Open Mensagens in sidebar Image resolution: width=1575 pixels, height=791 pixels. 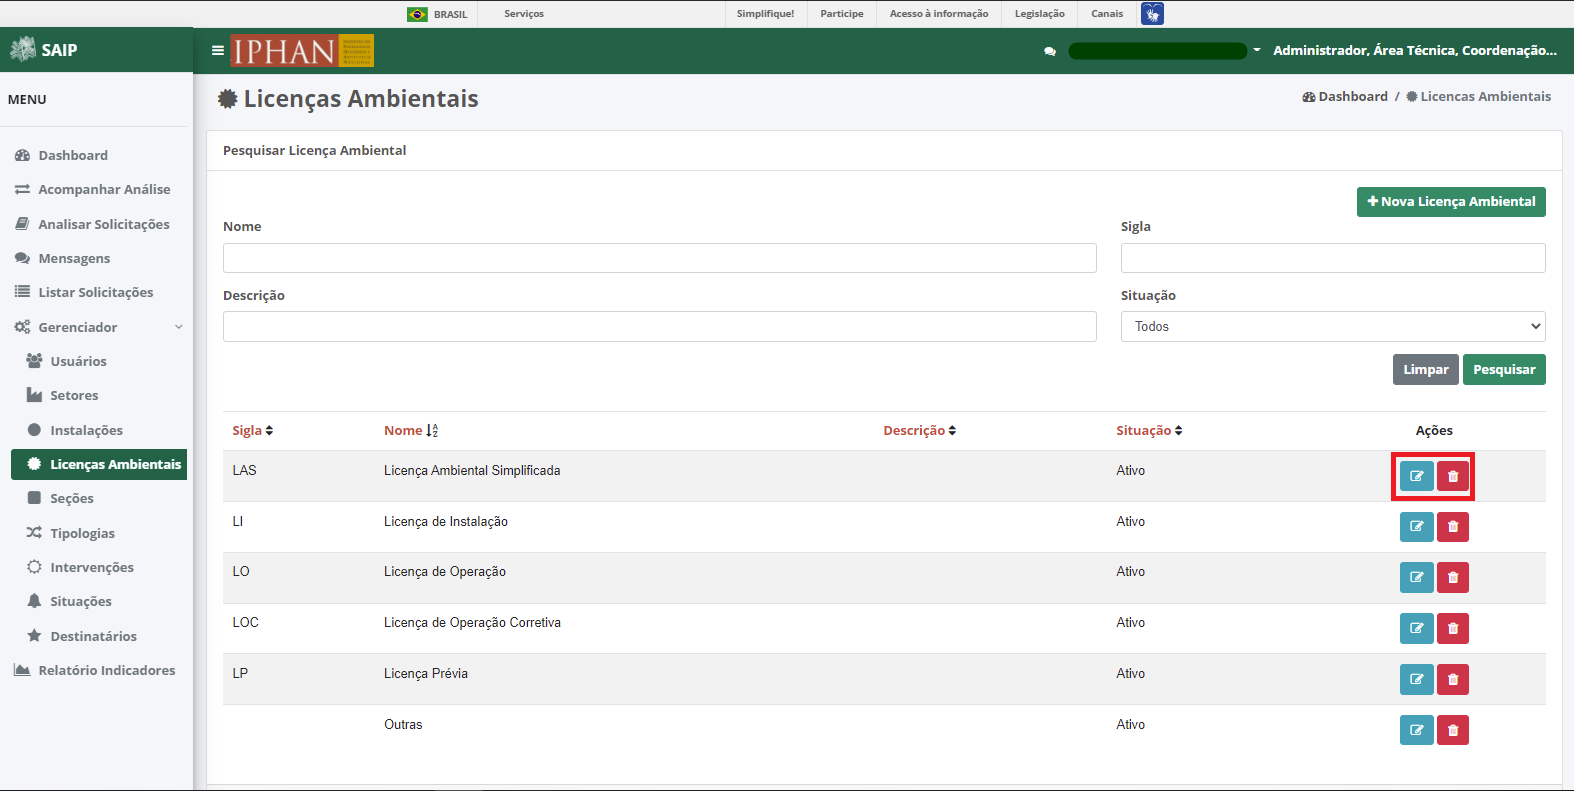pyautogui.click(x=74, y=258)
